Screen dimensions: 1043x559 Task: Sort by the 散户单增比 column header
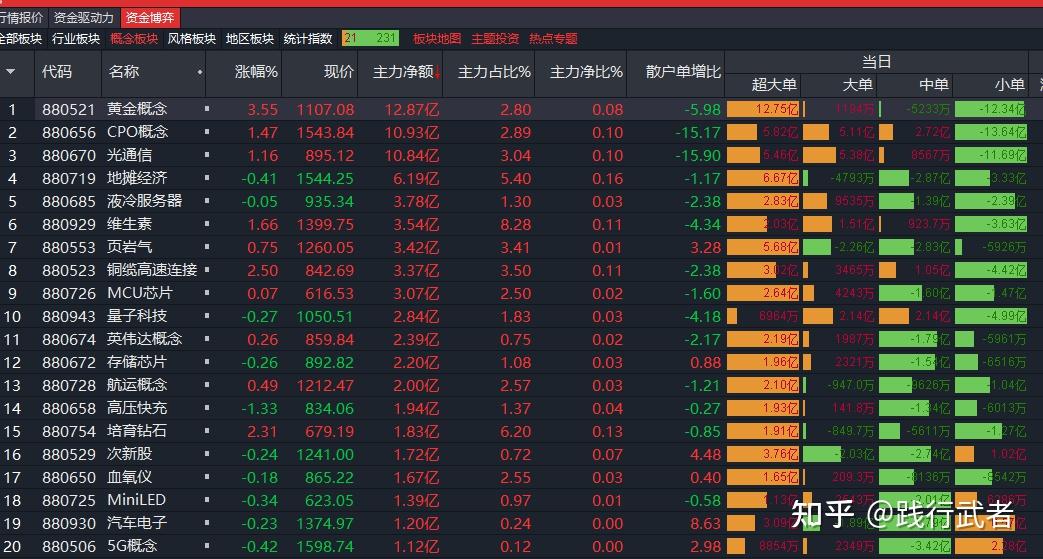coord(683,72)
